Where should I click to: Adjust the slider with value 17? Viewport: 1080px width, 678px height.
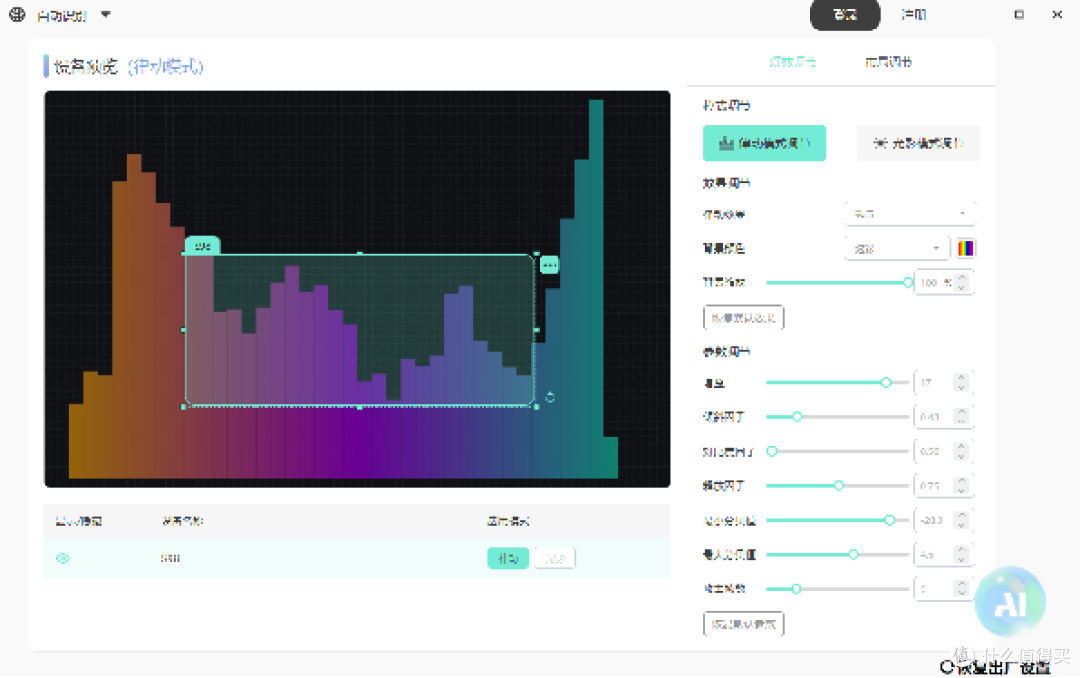[838, 382]
